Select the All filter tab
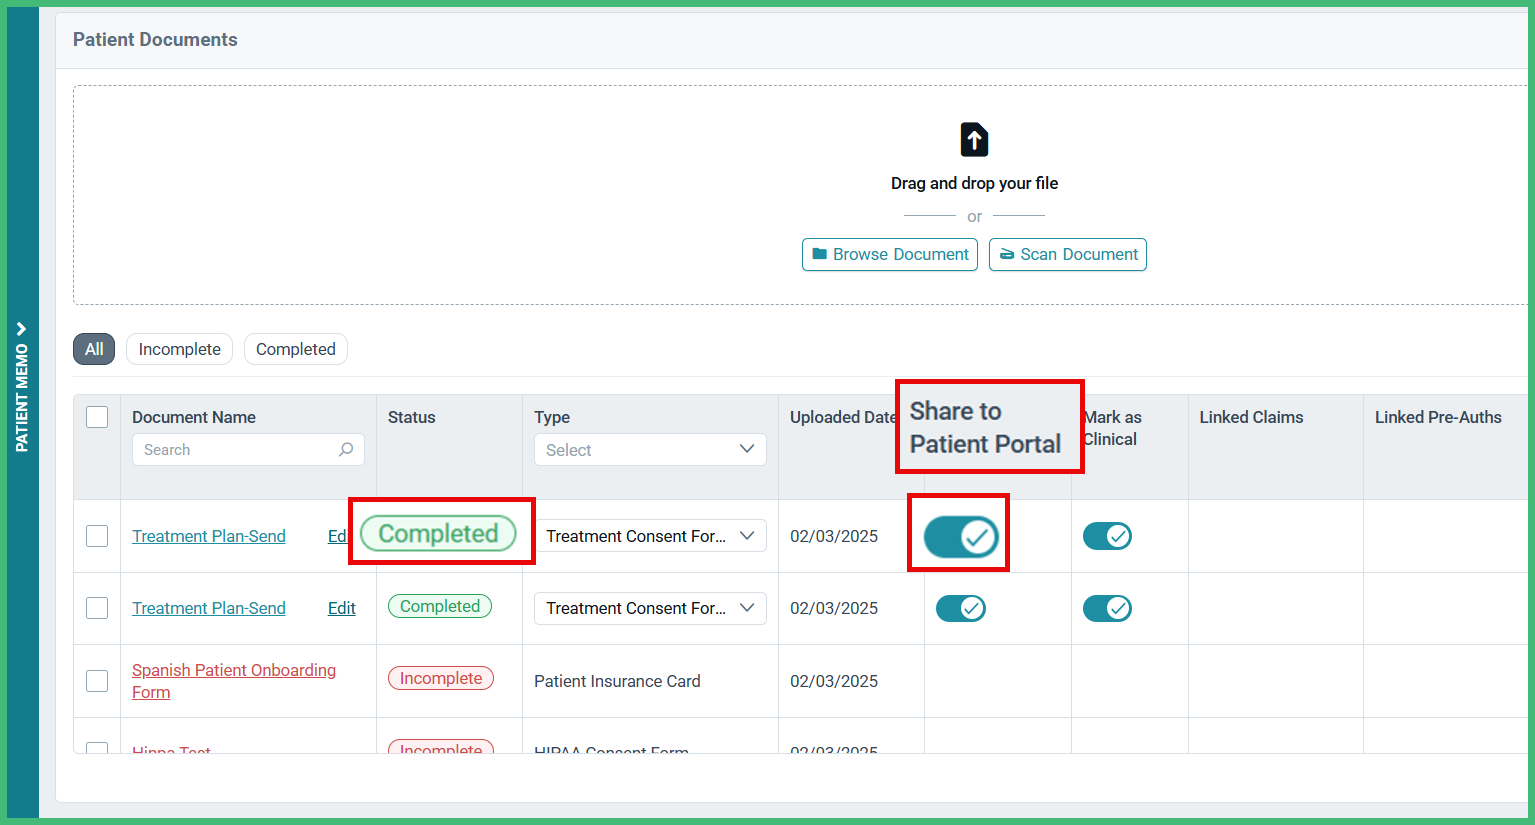The width and height of the screenshot is (1535, 825). (x=94, y=349)
